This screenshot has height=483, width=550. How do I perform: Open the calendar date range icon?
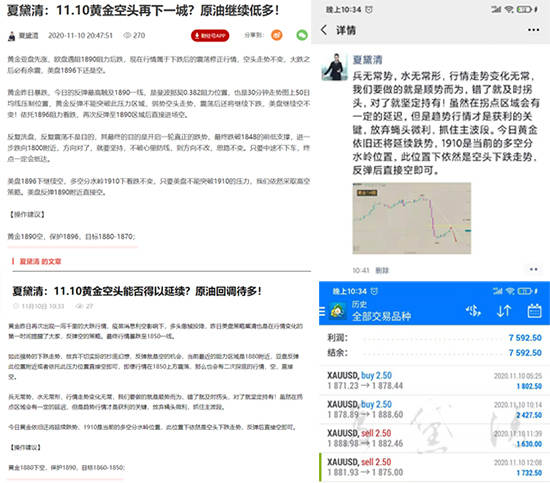tap(534, 311)
